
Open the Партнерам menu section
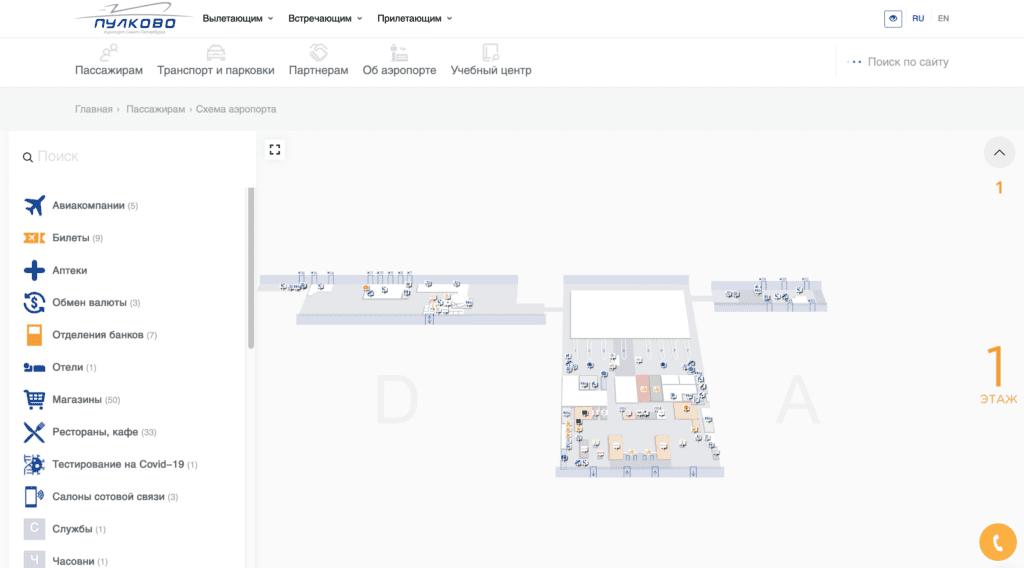[x=318, y=70]
